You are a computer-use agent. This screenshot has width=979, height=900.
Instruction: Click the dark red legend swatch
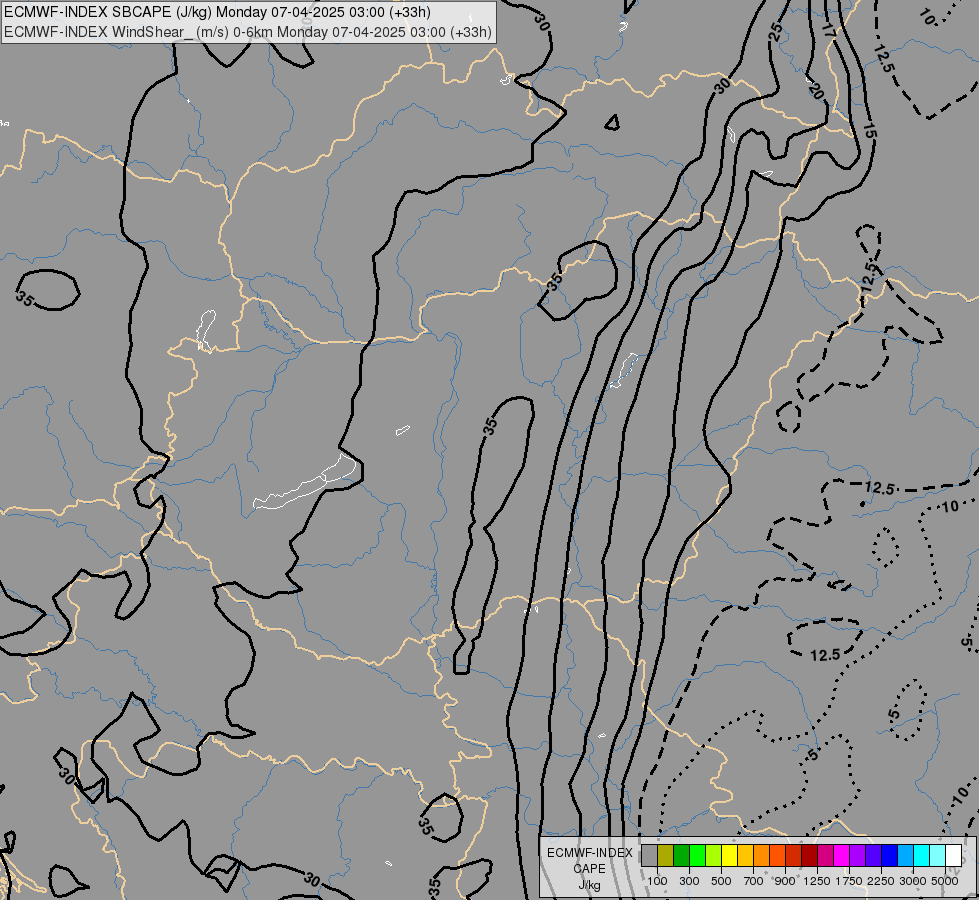tap(810, 855)
